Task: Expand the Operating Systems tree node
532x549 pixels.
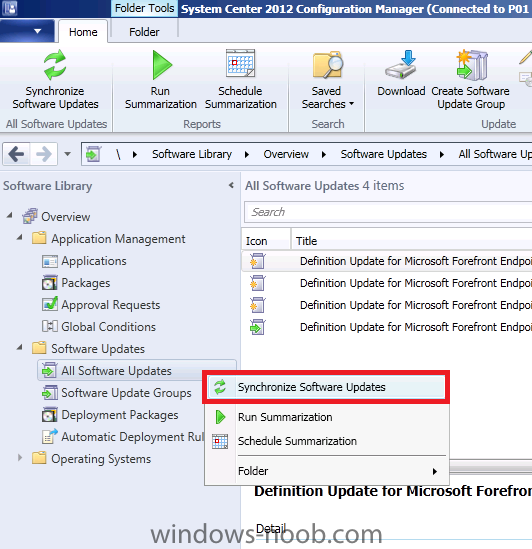Action: tap(20, 458)
